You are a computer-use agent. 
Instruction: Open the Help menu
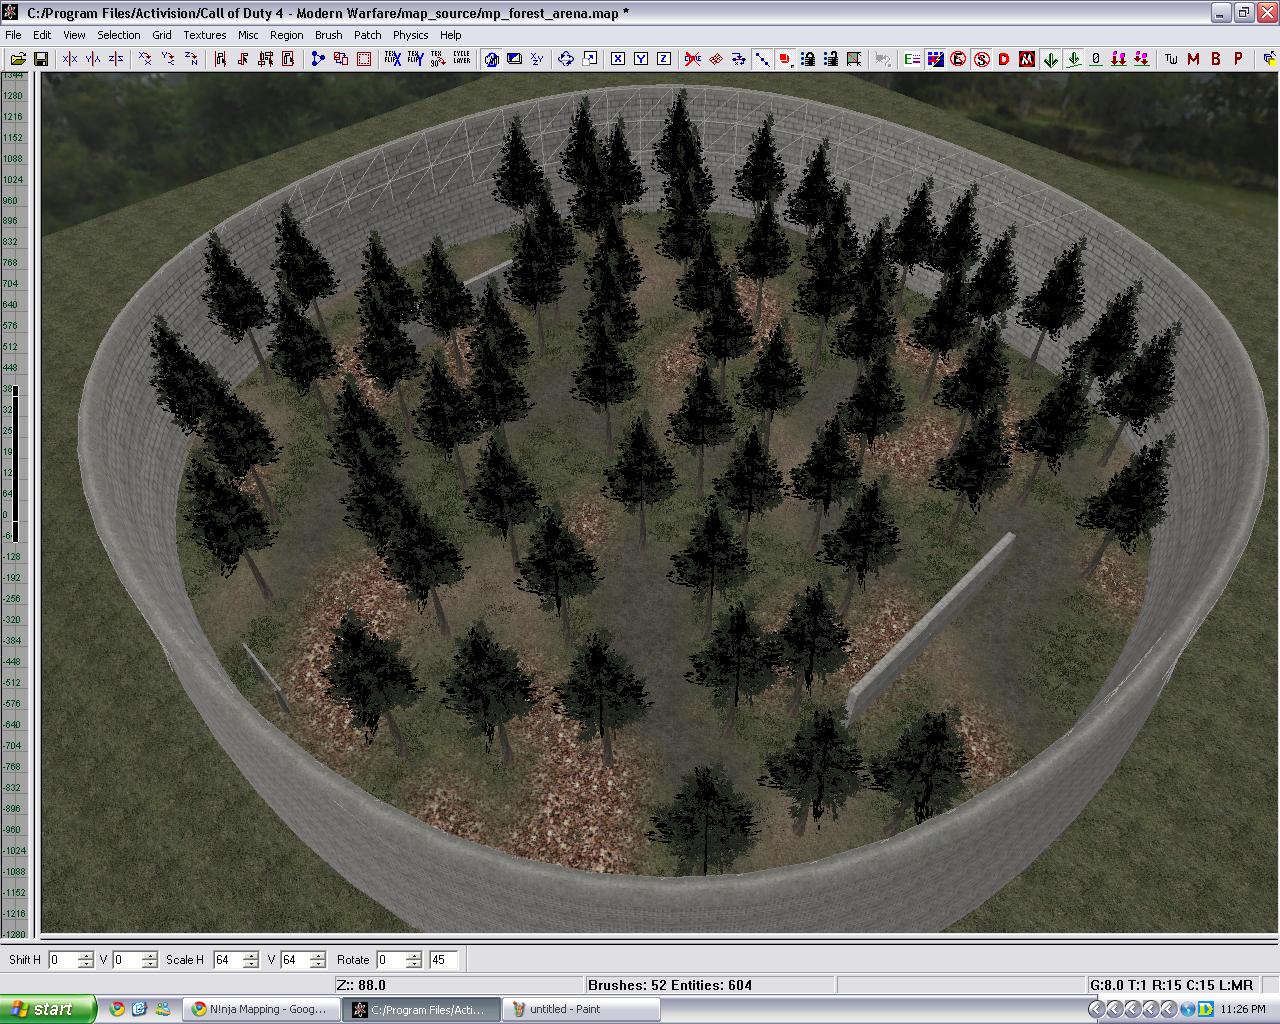451,35
